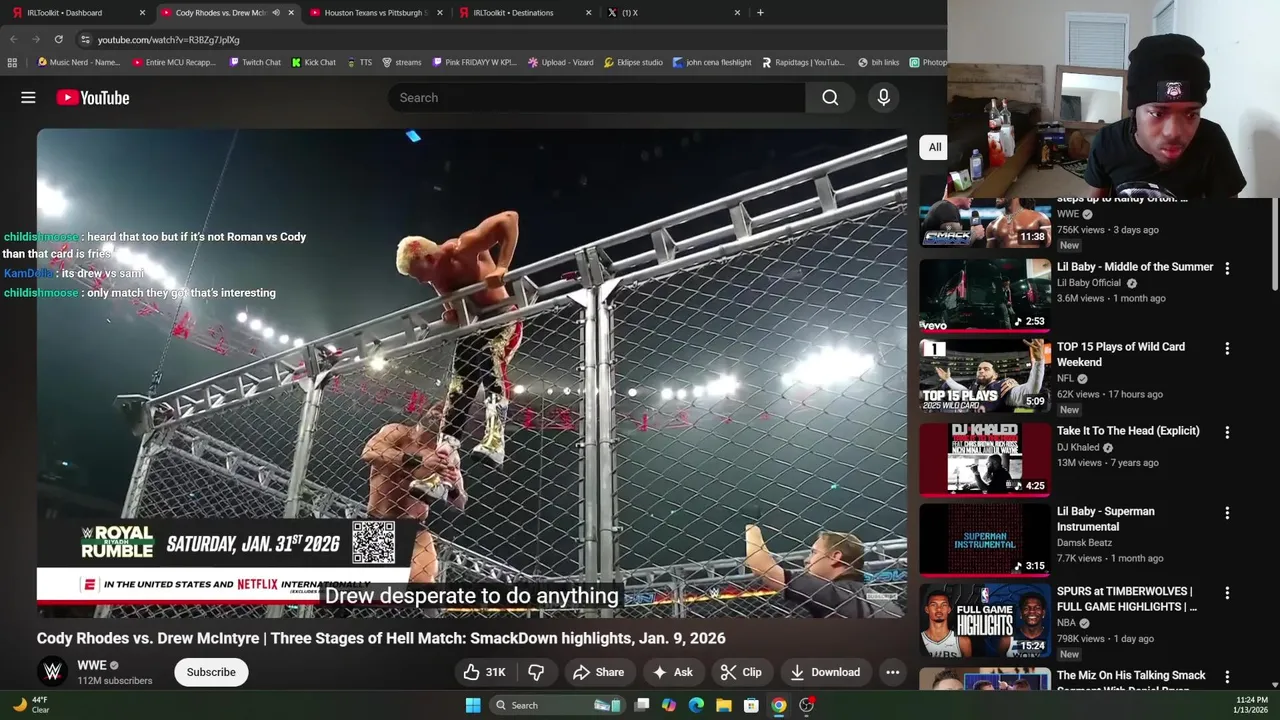
Task: Open options for TOP 15 Plays video
Action: [x=1227, y=348]
